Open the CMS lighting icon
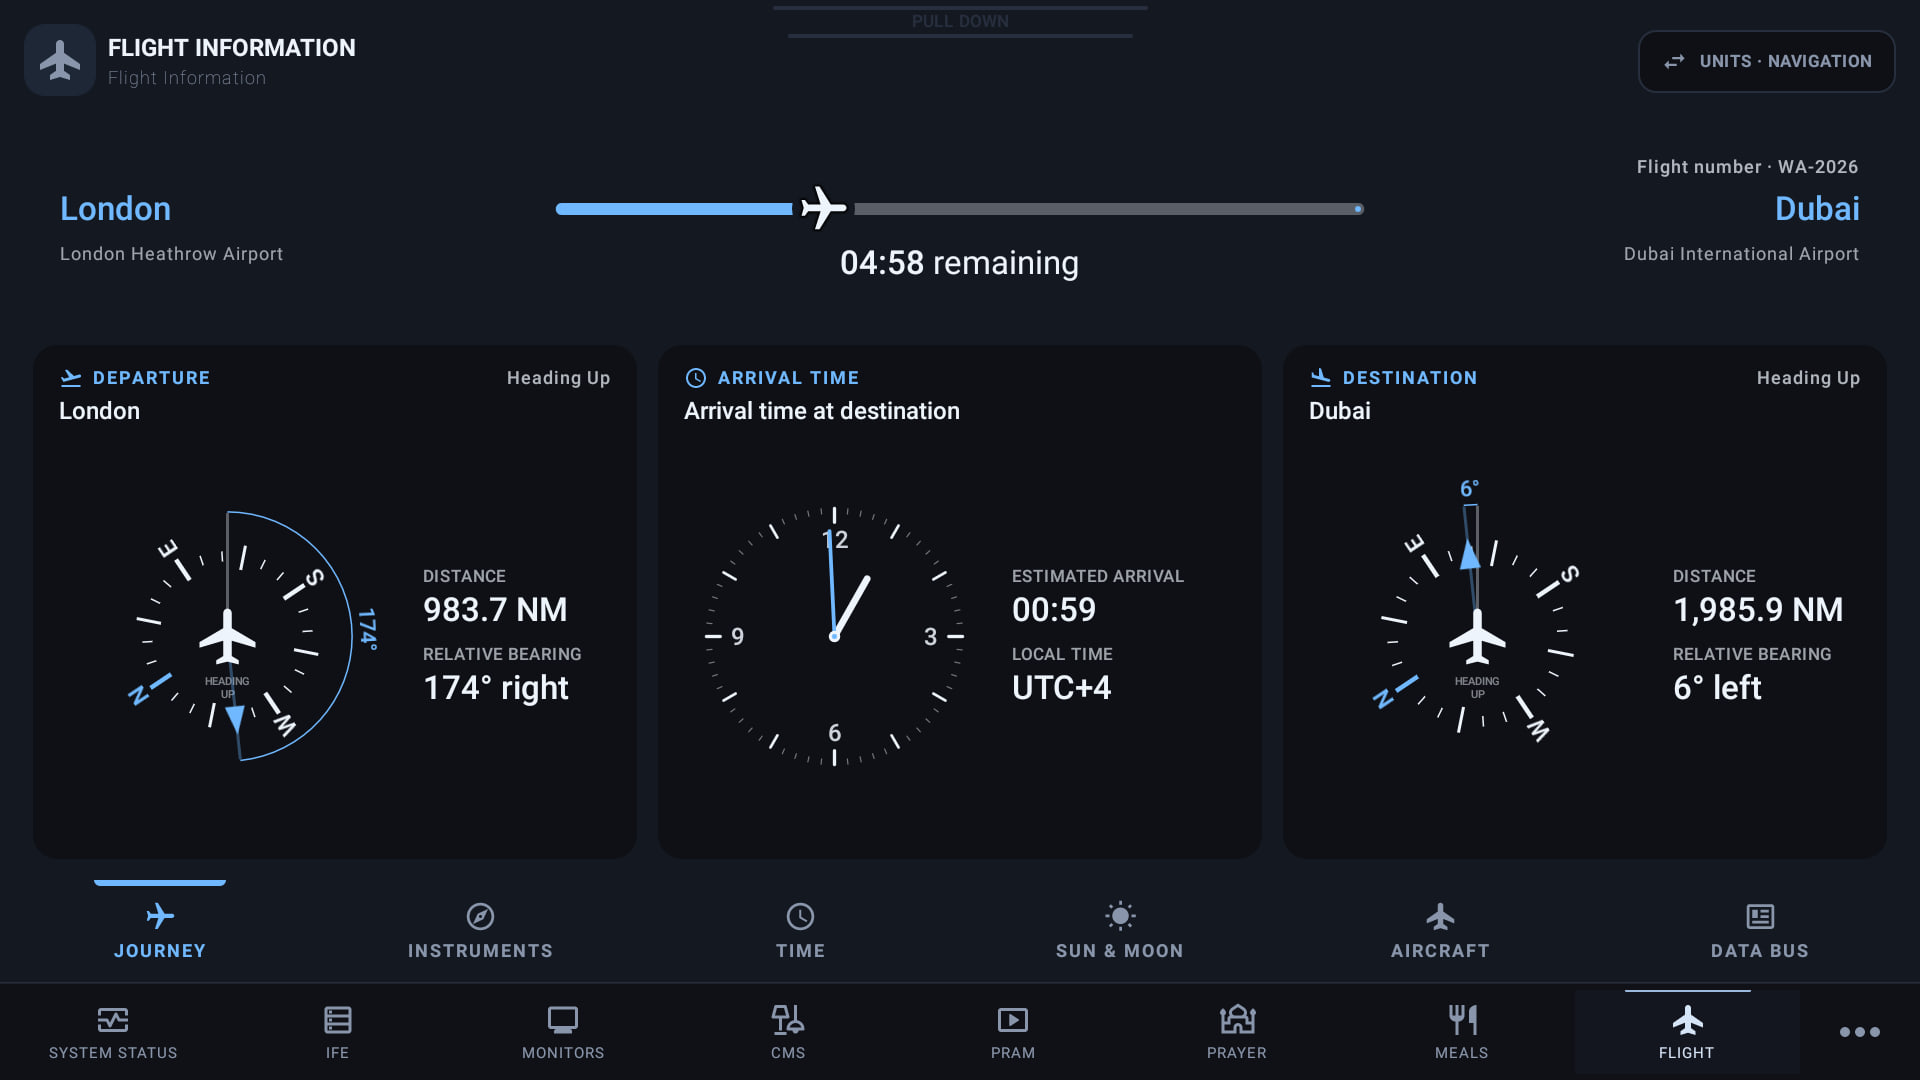Image resolution: width=1920 pixels, height=1080 pixels. [x=788, y=1020]
